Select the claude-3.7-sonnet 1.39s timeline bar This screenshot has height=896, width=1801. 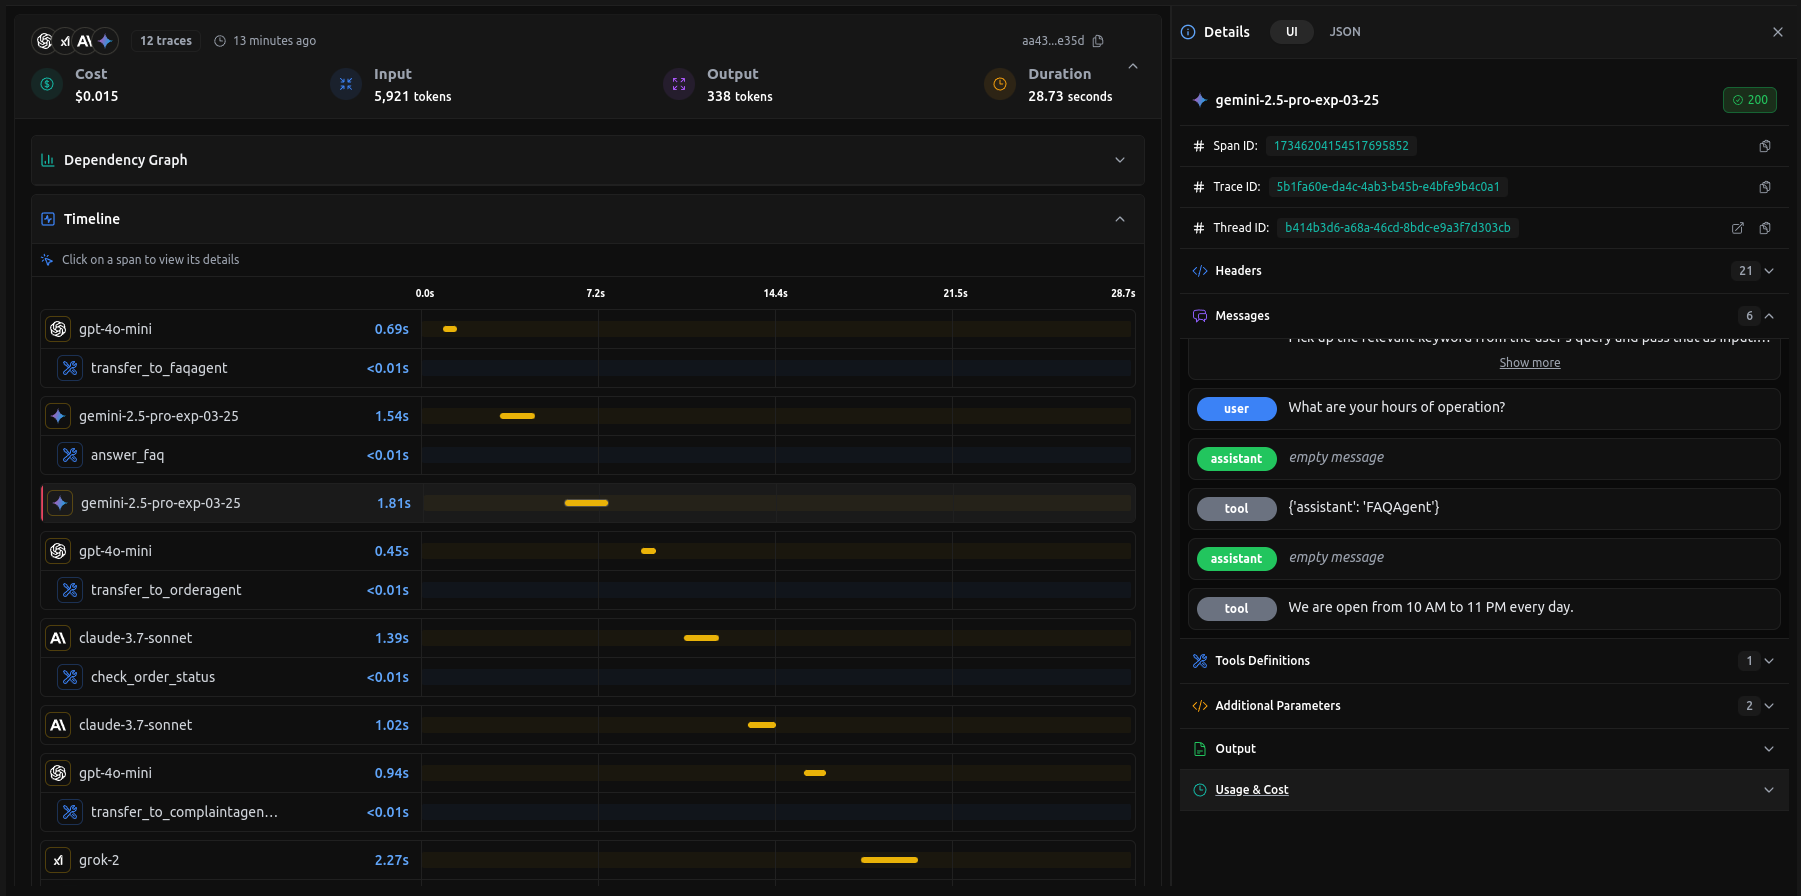pos(701,638)
